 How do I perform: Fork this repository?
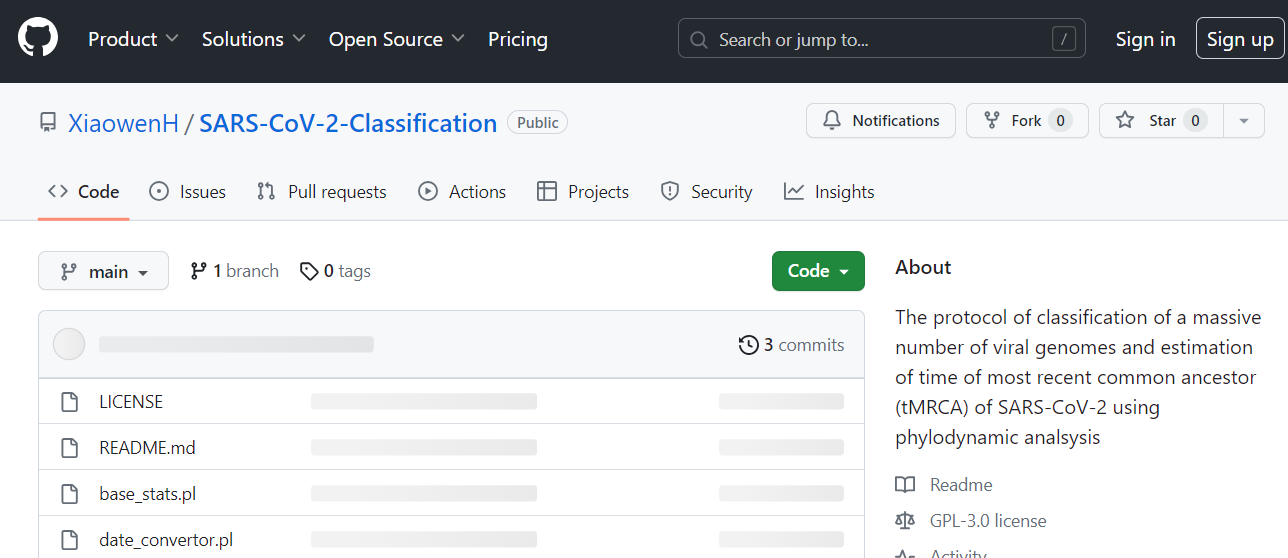click(1027, 120)
